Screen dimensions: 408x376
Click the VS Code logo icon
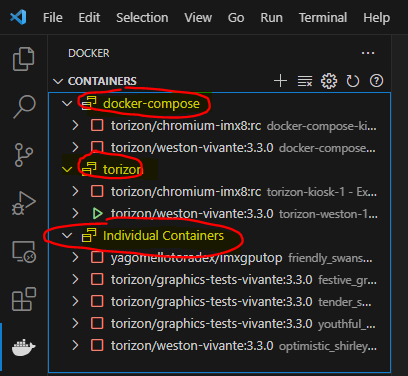[18, 17]
